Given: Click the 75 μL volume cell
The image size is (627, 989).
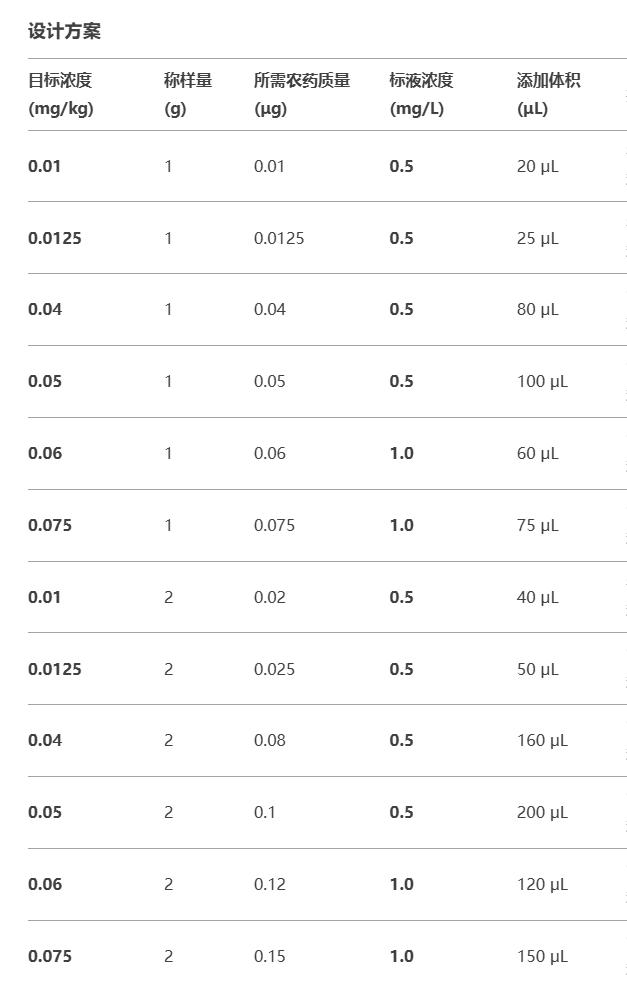Looking at the screenshot, I should [537, 525].
